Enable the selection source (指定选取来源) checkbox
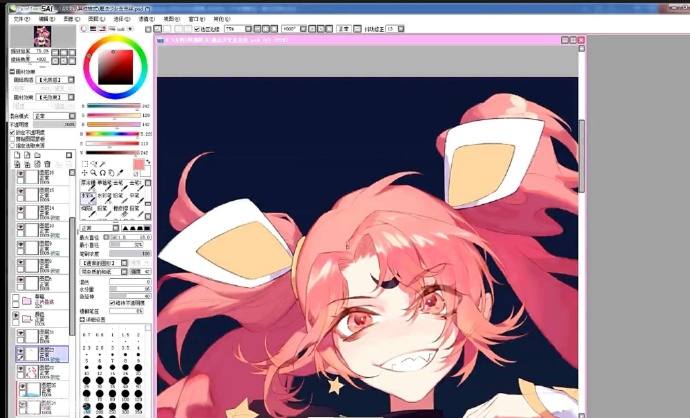 coord(12,145)
